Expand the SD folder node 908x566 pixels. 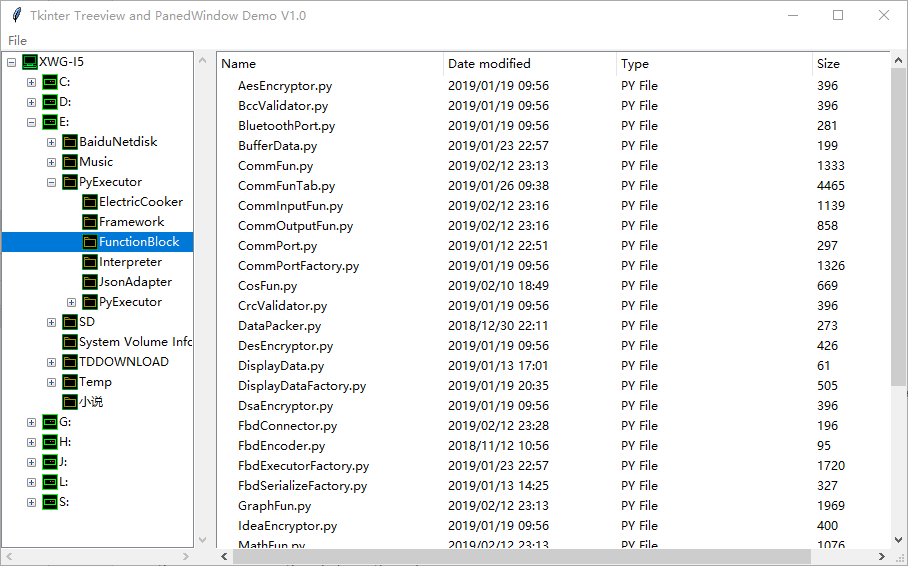[x=52, y=323]
